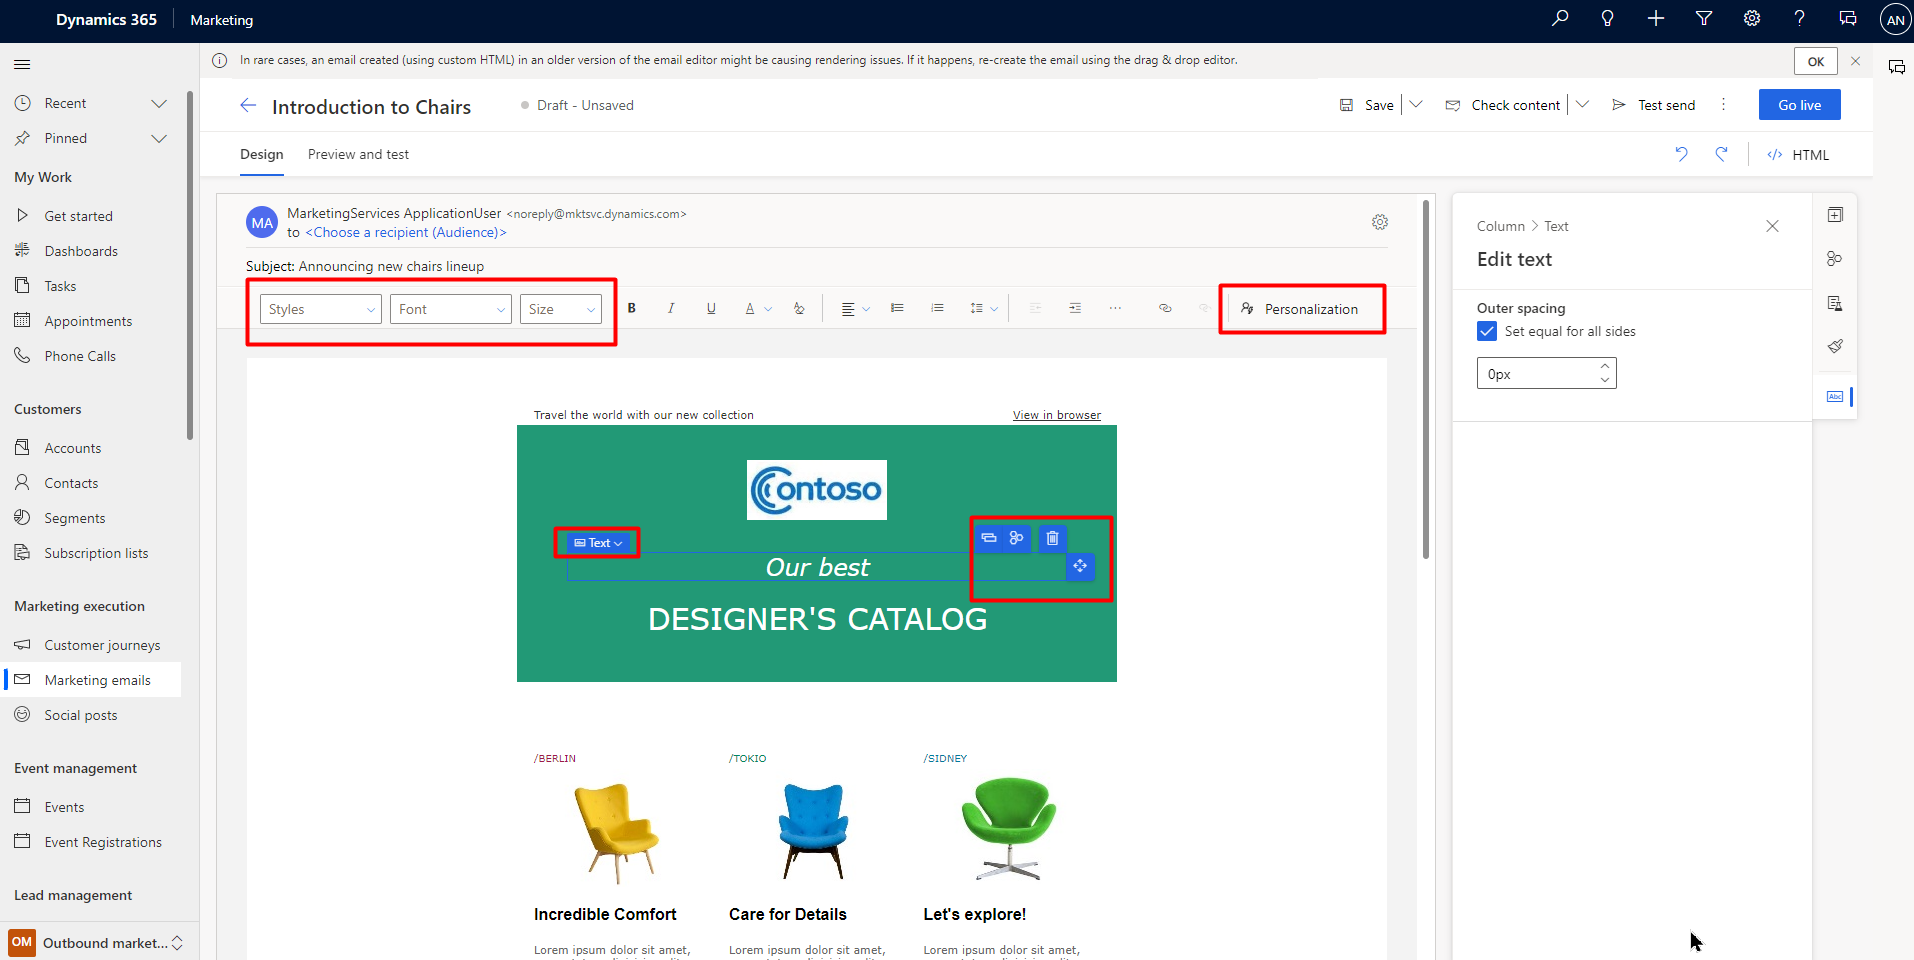Switch to HTML view
This screenshot has width=1914, height=960.
[1797, 154]
